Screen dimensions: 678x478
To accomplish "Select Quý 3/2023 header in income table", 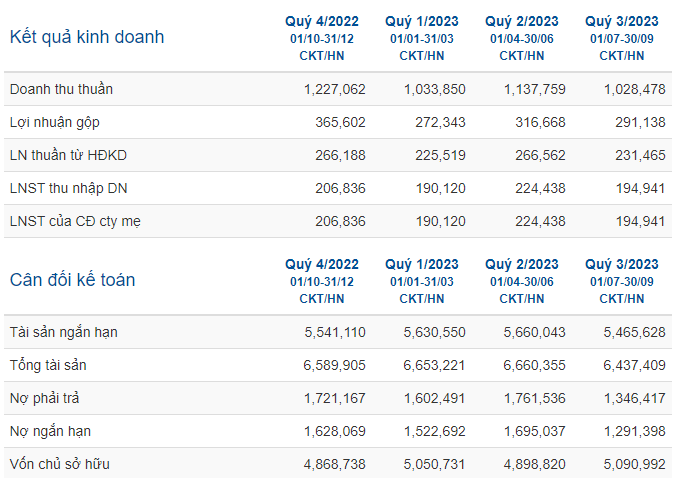I will click(x=621, y=21).
